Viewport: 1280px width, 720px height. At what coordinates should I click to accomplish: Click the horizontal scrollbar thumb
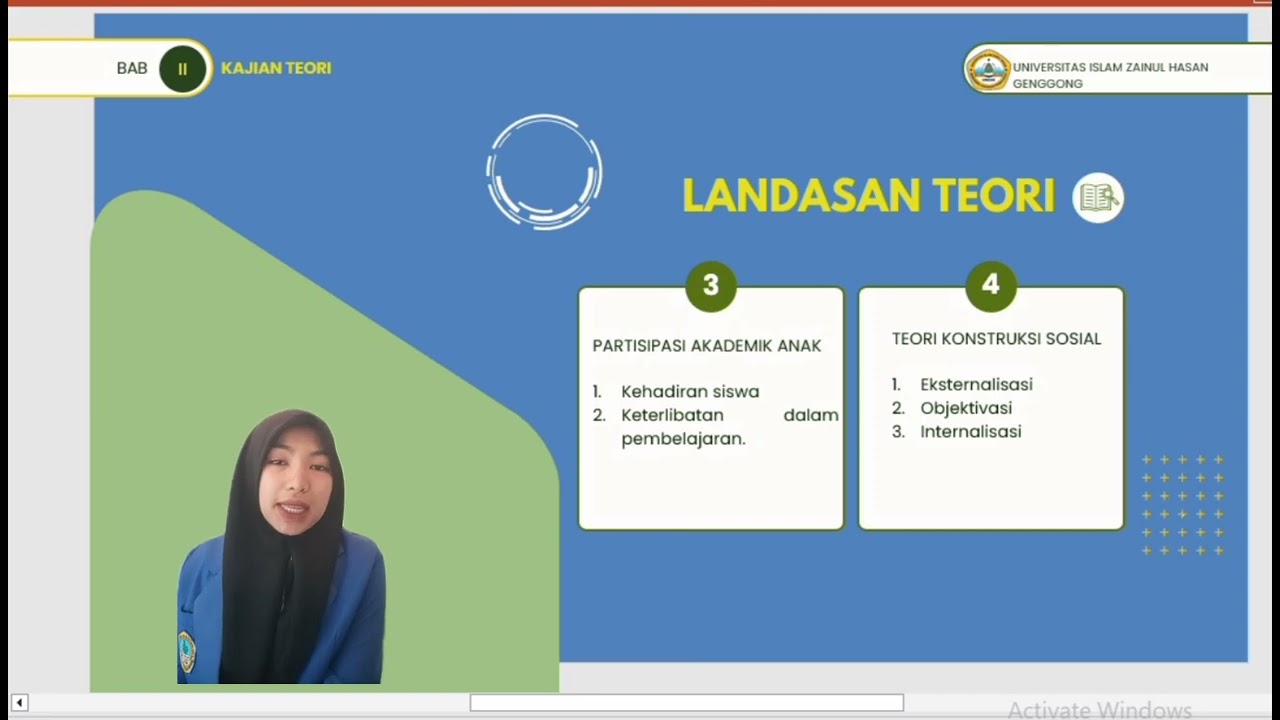pyautogui.click(x=687, y=703)
